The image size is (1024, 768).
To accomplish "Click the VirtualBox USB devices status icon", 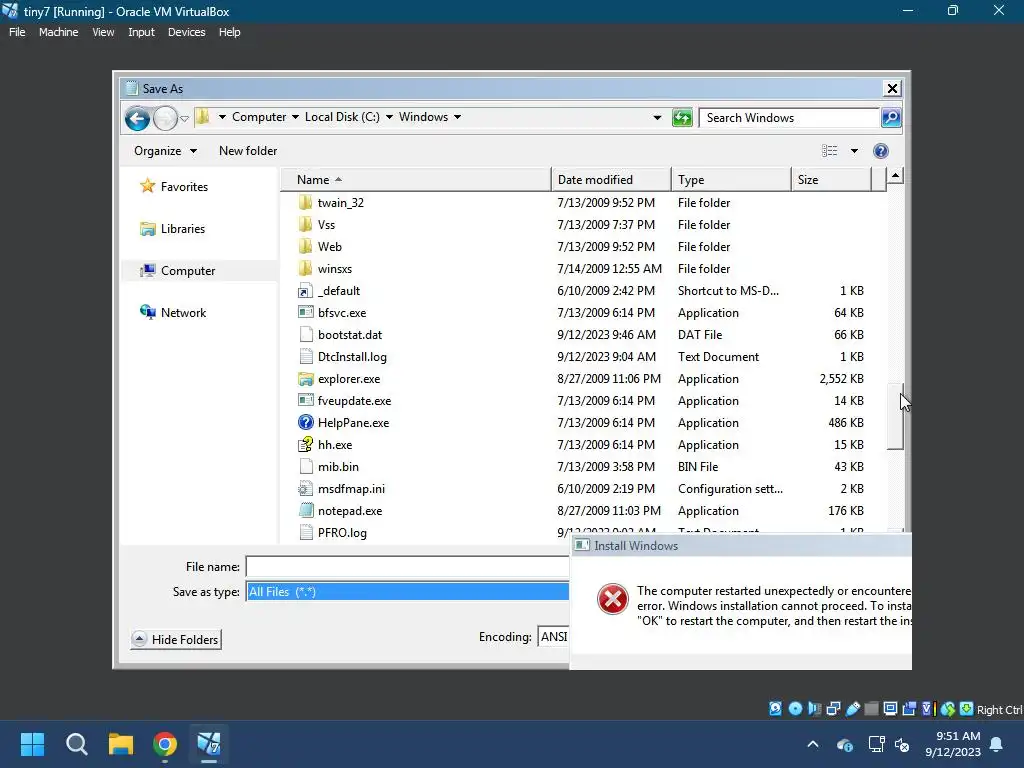I will (852, 709).
